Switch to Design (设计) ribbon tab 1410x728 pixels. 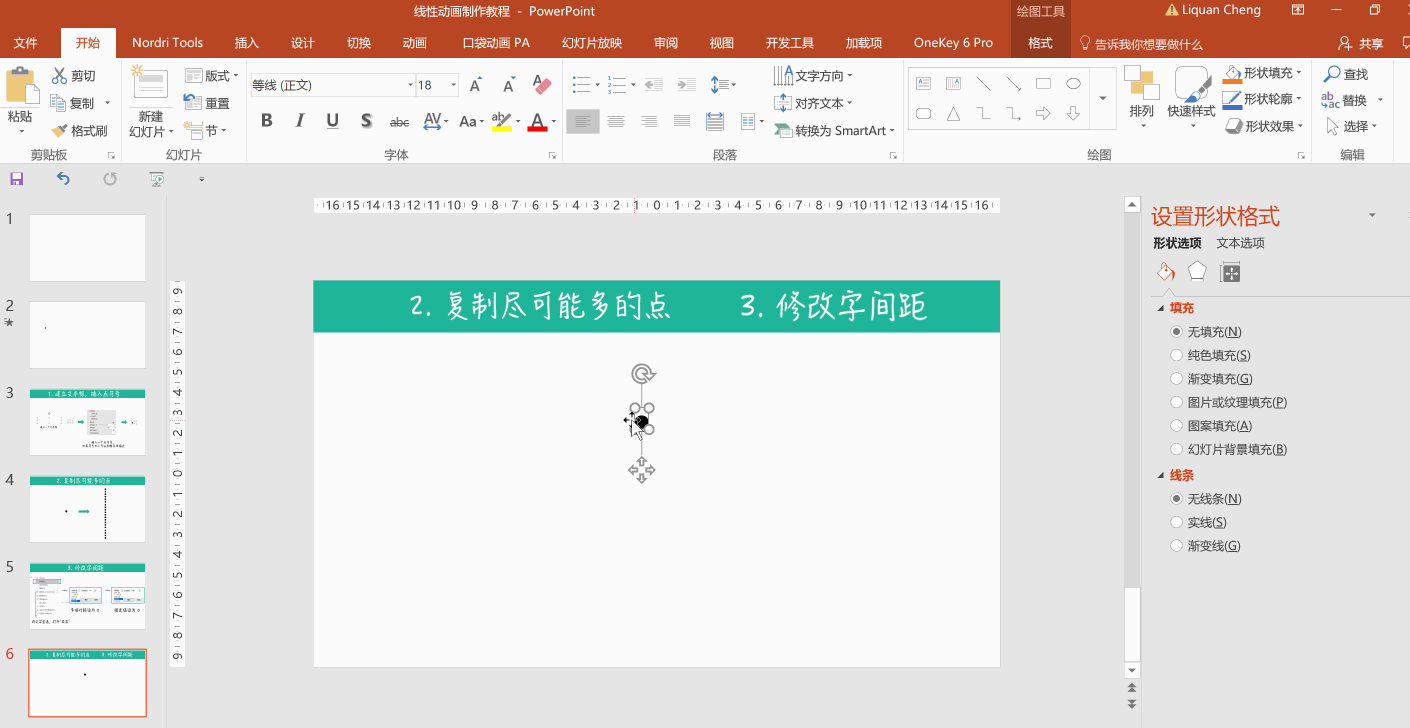click(x=303, y=43)
